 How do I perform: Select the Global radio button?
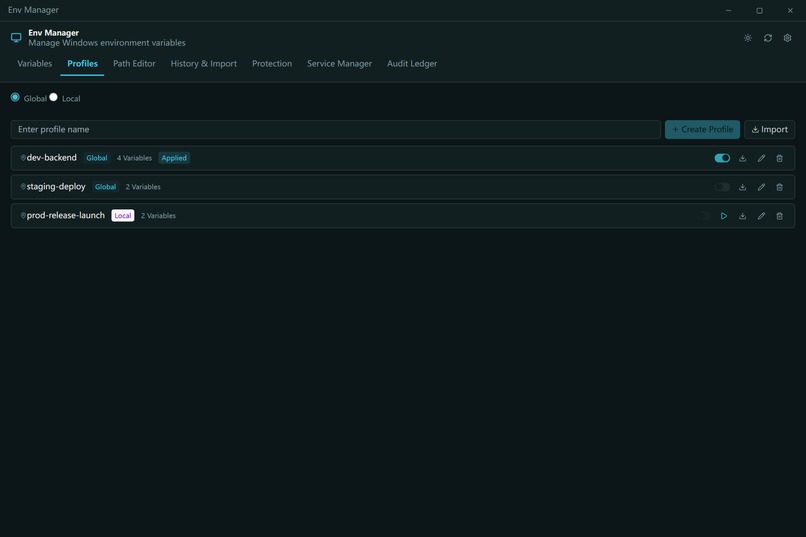click(x=15, y=97)
